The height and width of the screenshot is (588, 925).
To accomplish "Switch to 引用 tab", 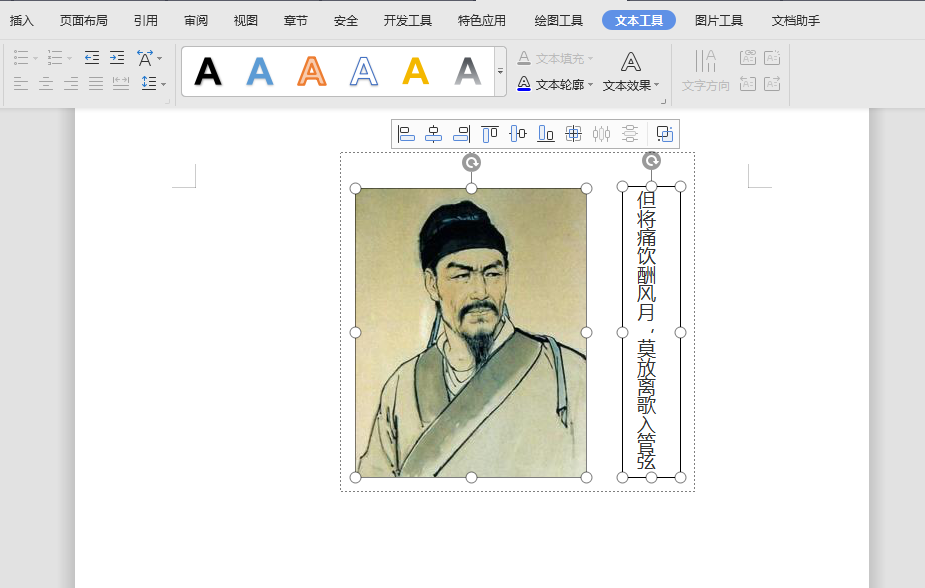I will click(146, 21).
